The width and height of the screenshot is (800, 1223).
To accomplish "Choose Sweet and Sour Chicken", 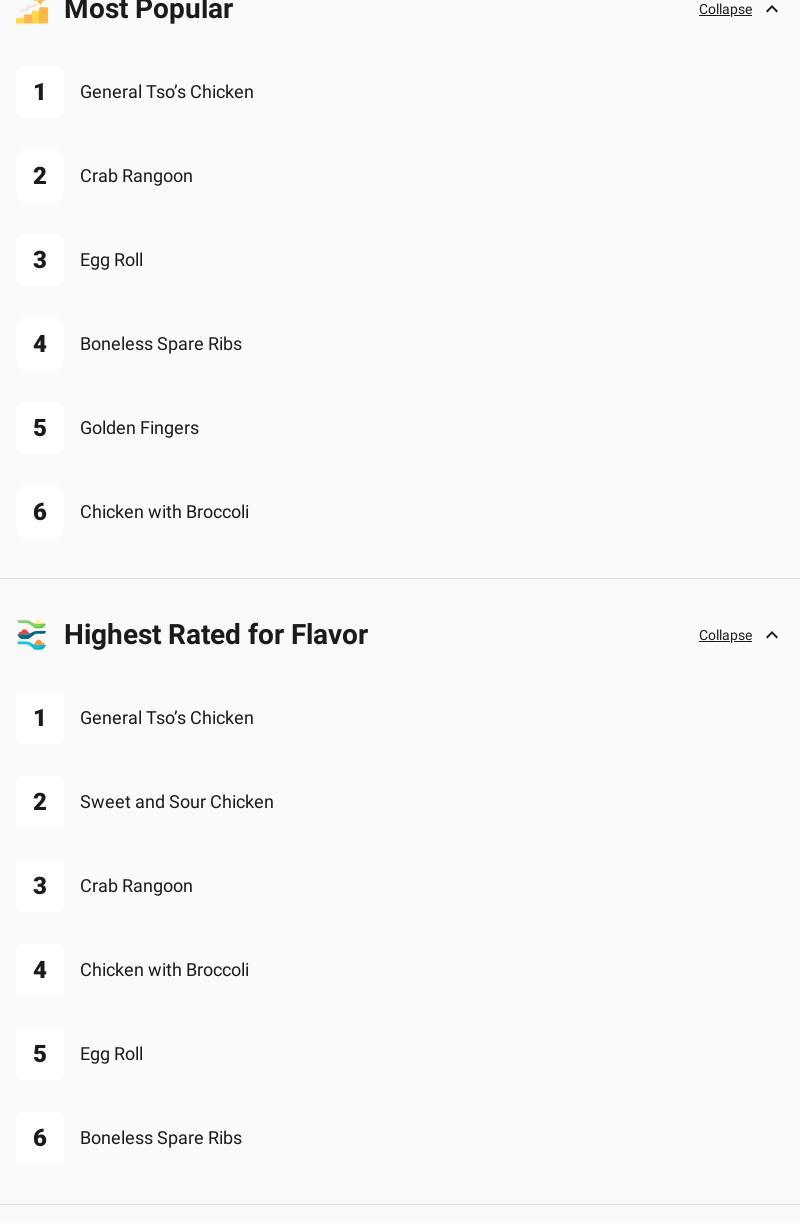I will coord(177,802).
